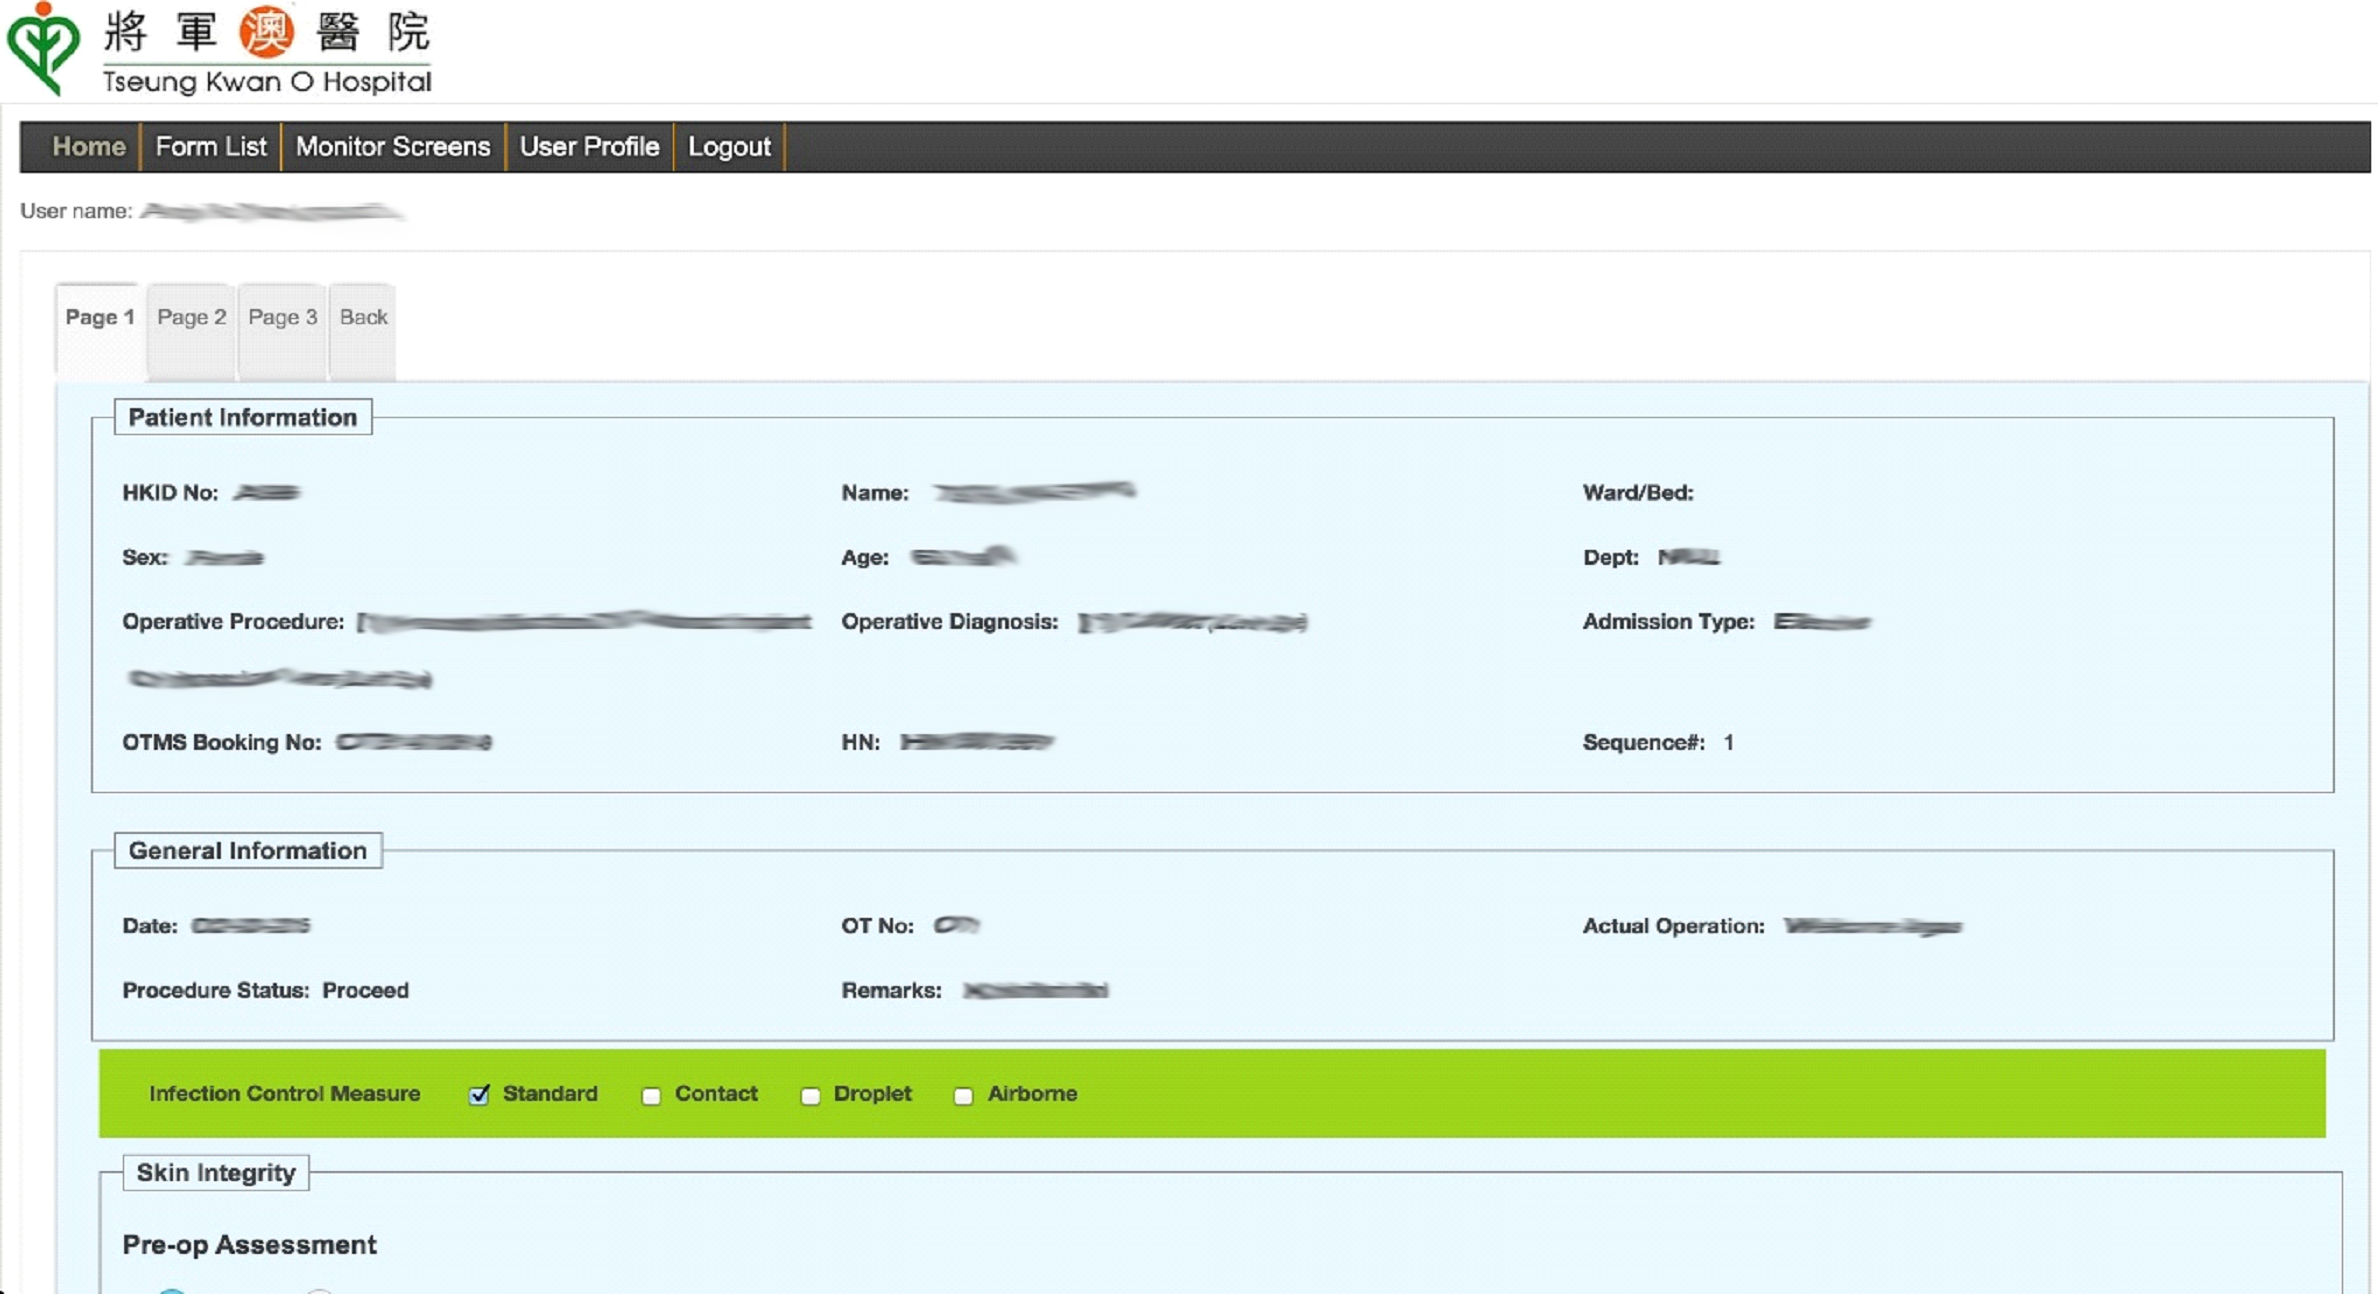This screenshot has height=1294, width=2378.
Task: Tick the Droplet checkbox
Action: pos(810,1096)
